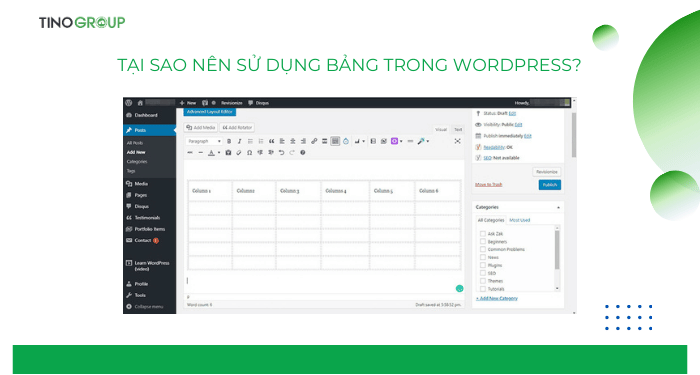Click the categories list scrollbar
This screenshot has width=700, height=375.
557,250
